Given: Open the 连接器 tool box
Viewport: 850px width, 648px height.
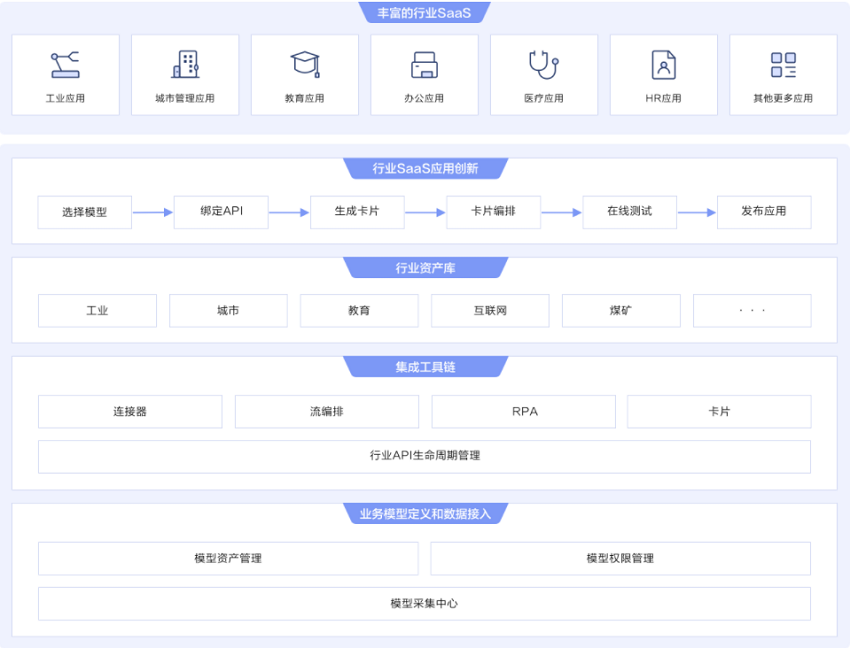Looking at the screenshot, I should 130,412.
